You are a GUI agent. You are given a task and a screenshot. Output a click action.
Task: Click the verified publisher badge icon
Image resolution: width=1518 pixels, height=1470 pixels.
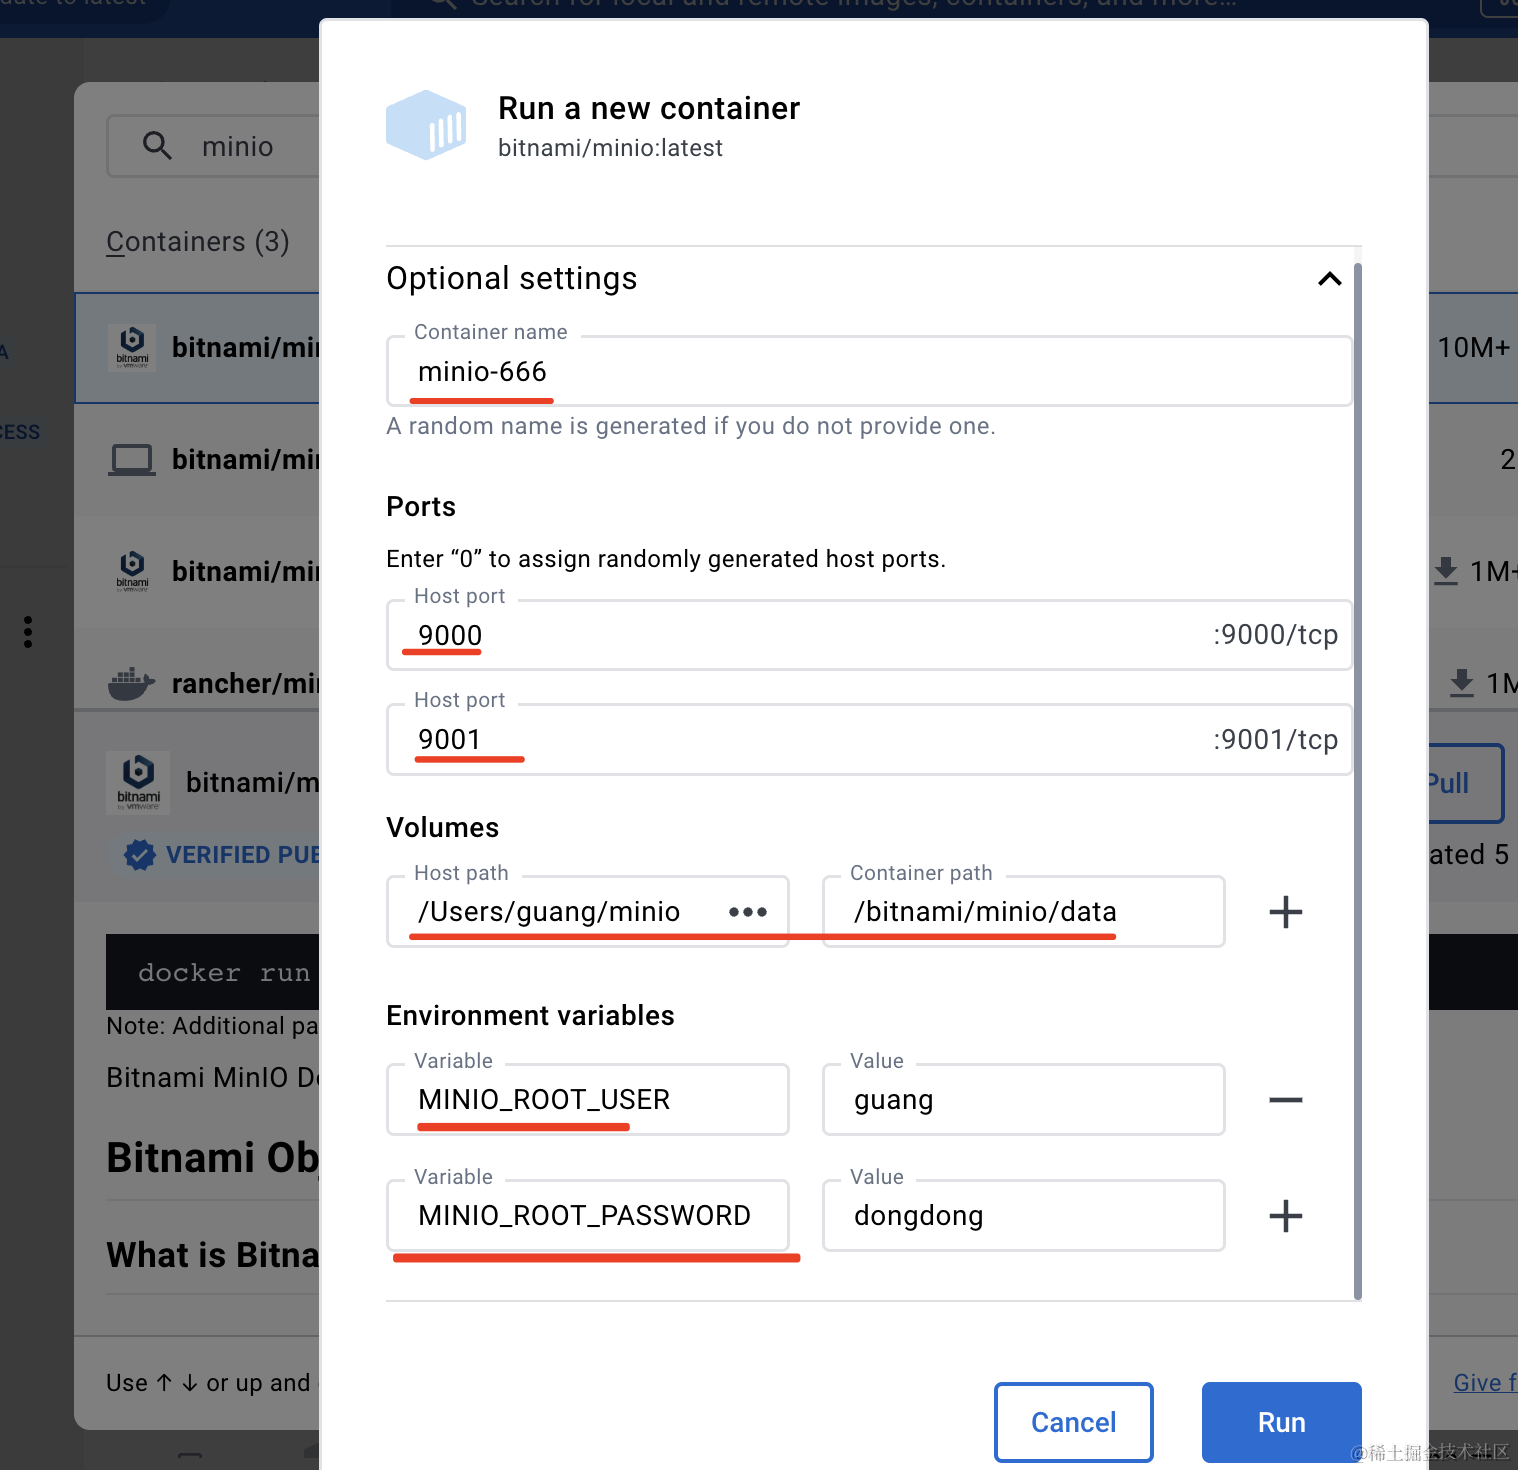[140, 855]
